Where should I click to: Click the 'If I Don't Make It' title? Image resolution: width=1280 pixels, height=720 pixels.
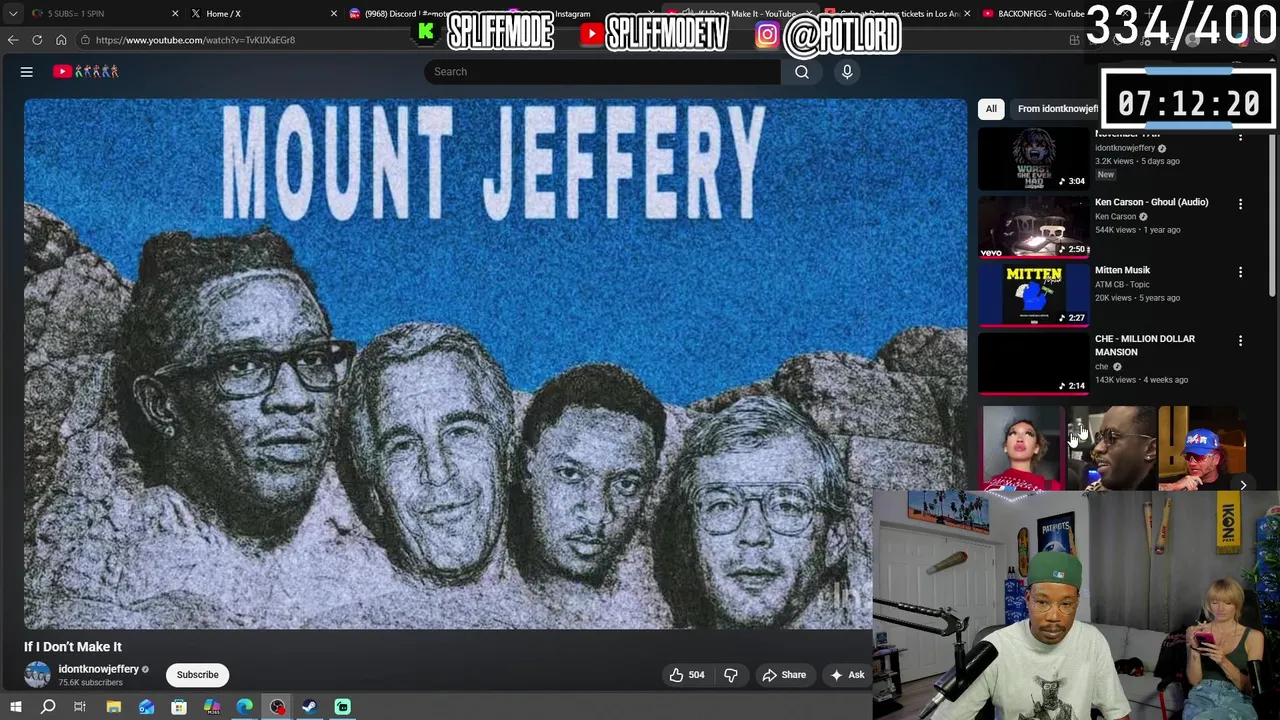[x=73, y=647]
